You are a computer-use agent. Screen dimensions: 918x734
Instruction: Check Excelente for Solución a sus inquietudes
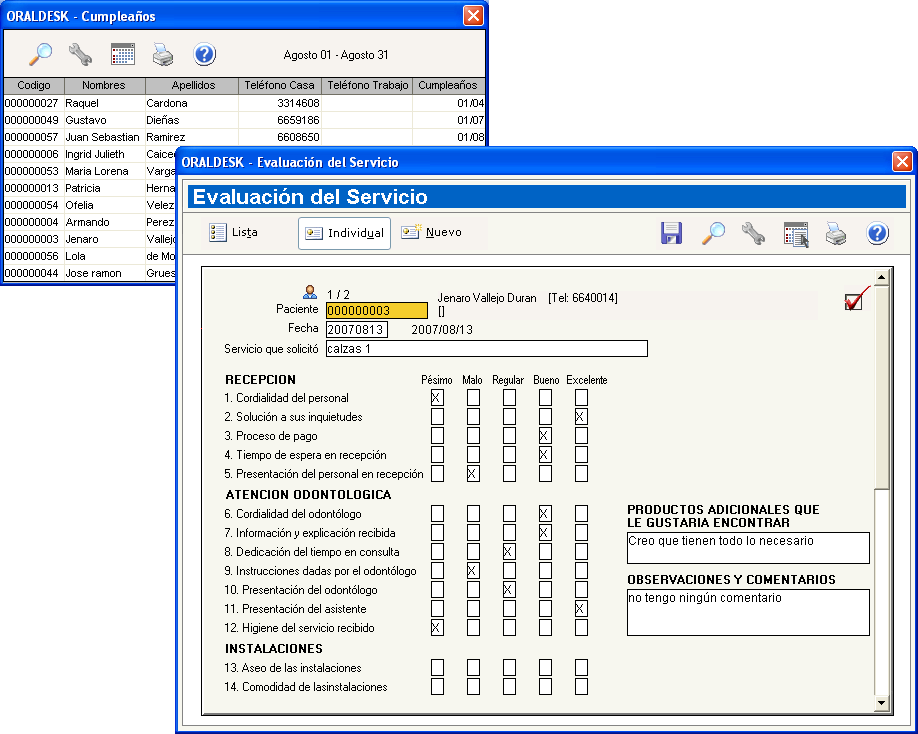pos(581,417)
